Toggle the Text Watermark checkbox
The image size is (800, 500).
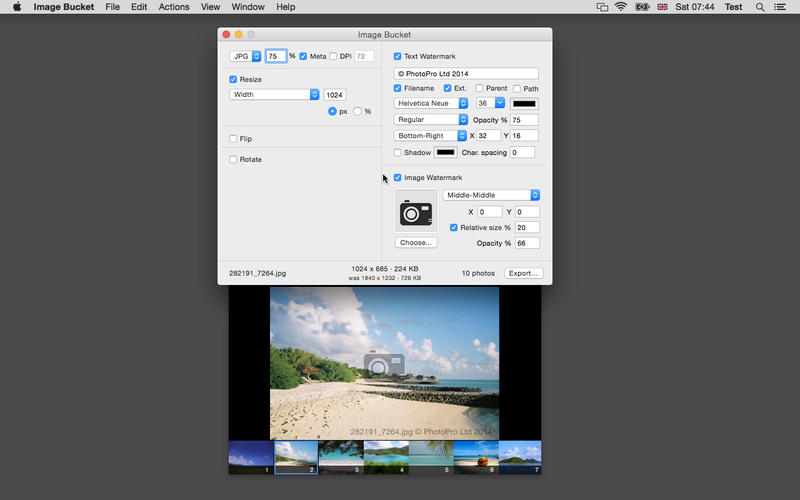(x=397, y=56)
